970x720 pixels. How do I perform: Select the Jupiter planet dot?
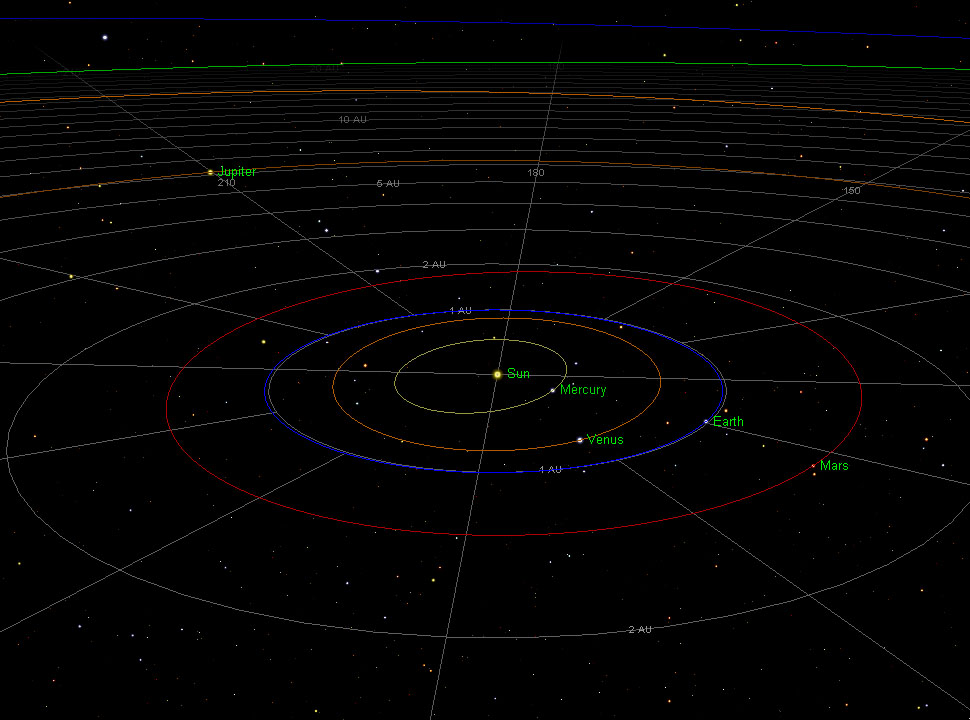(x=210, y=173)
